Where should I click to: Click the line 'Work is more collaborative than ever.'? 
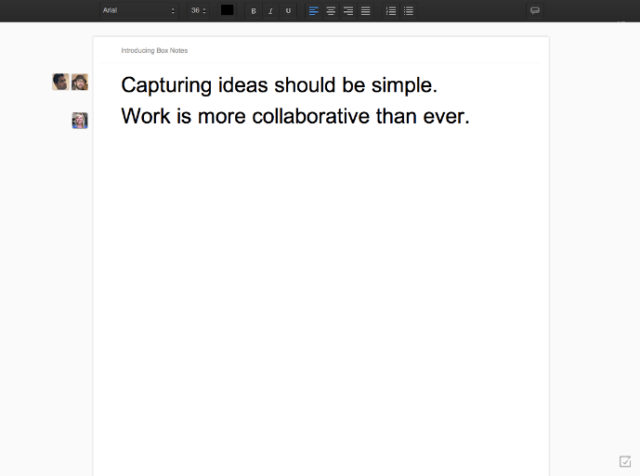point(295,116)
